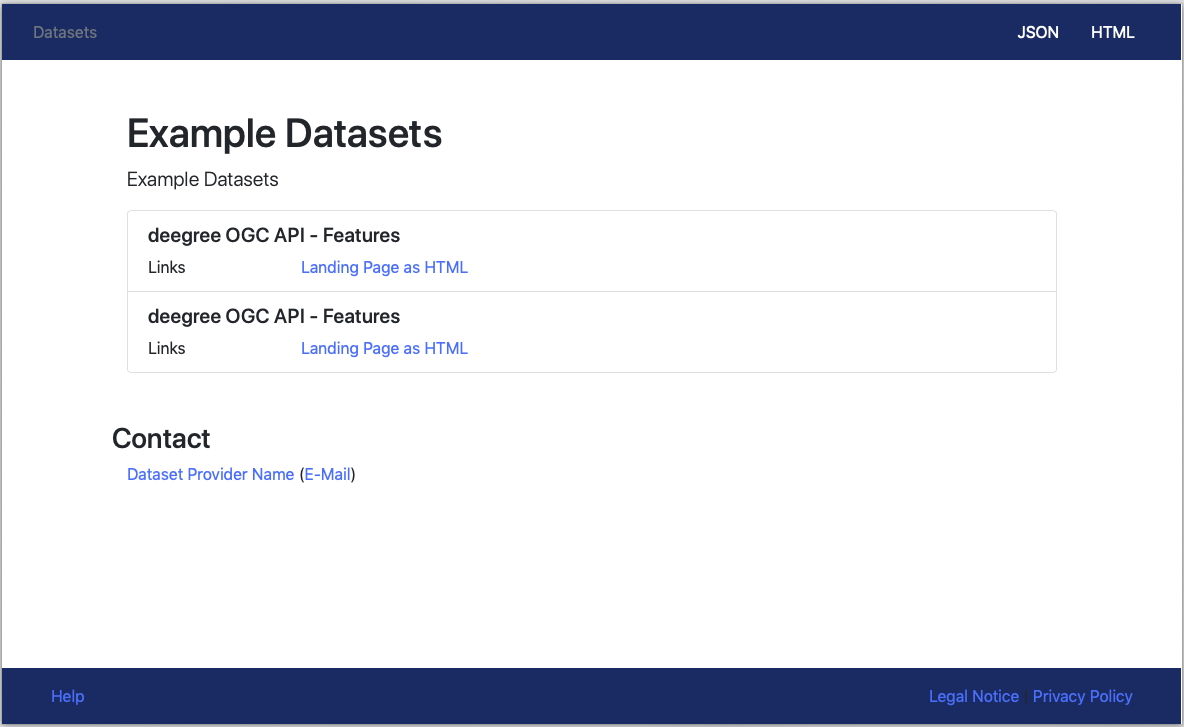The height and width of the screenshot is (727, 1184).
Task: Open Landing Page as HTML for the first dataset
Action: pos(384,267)
